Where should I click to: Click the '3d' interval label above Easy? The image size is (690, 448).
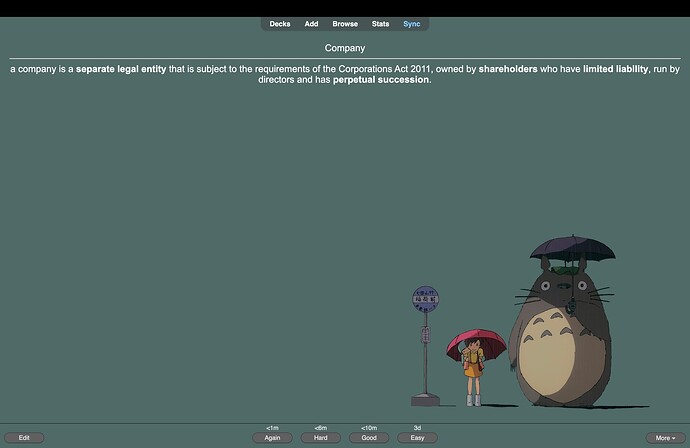pyautogui.click(x=418, y=428)
